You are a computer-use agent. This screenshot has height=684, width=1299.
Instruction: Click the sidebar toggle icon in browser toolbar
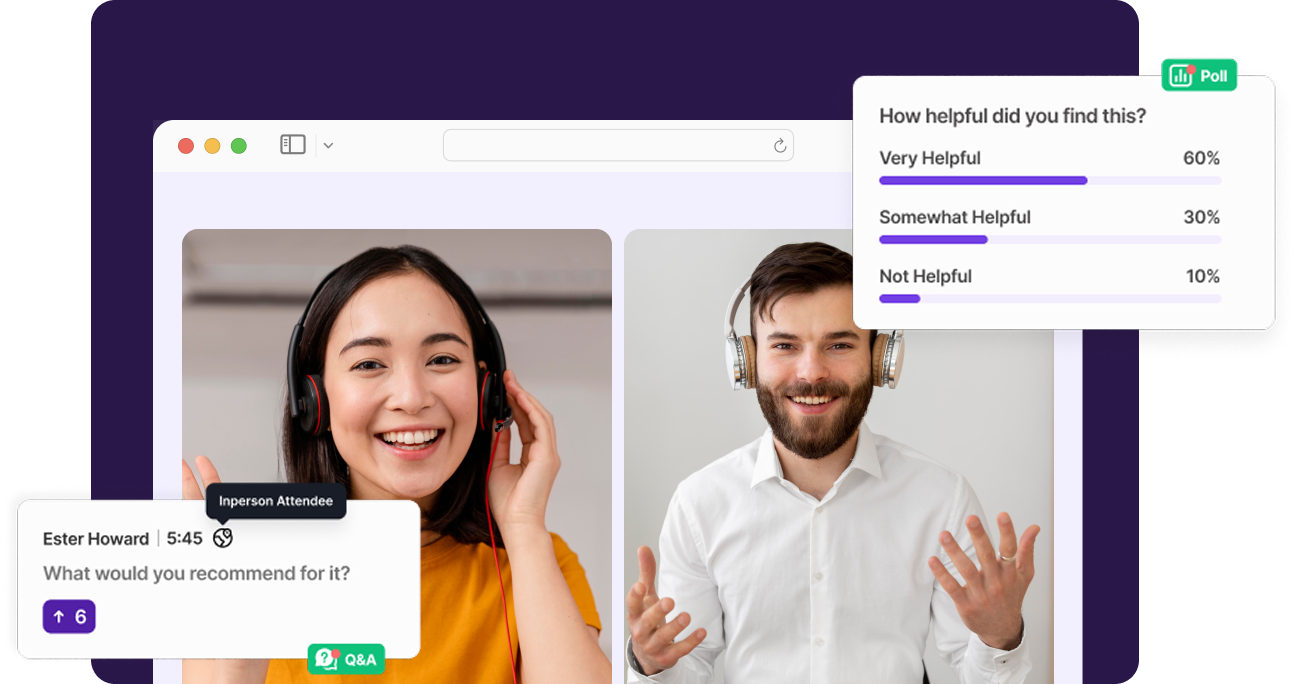pyautogui.click(x=292, y=145)
